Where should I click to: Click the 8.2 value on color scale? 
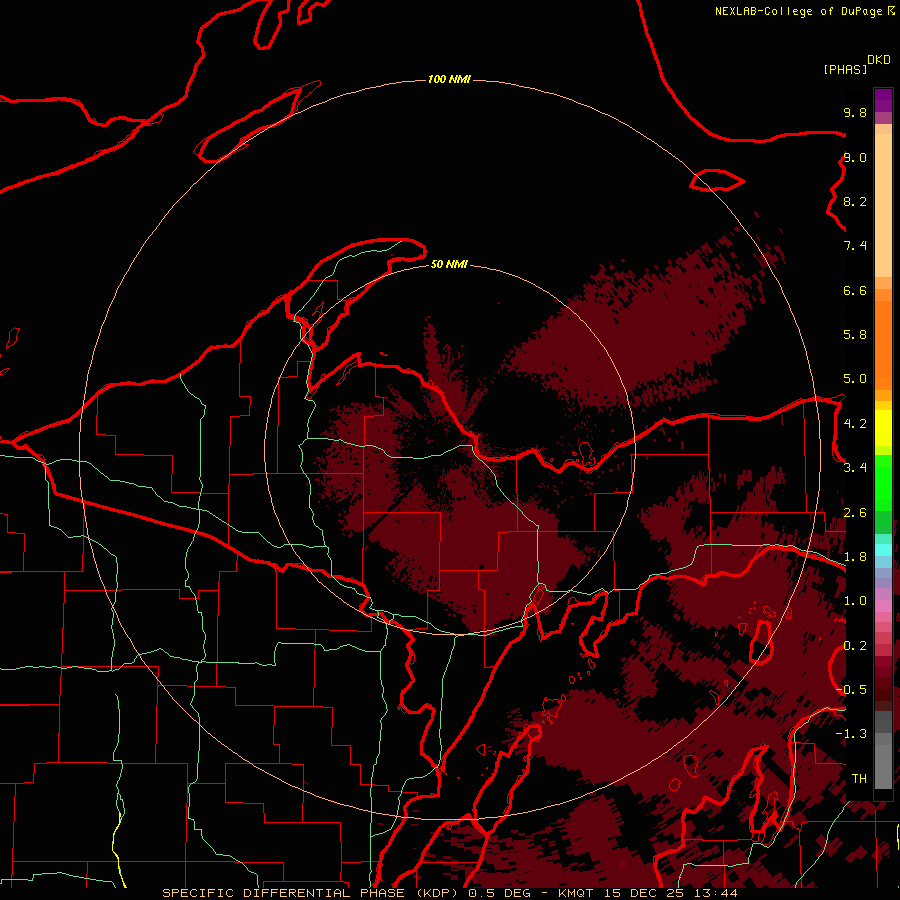(855, 201)
